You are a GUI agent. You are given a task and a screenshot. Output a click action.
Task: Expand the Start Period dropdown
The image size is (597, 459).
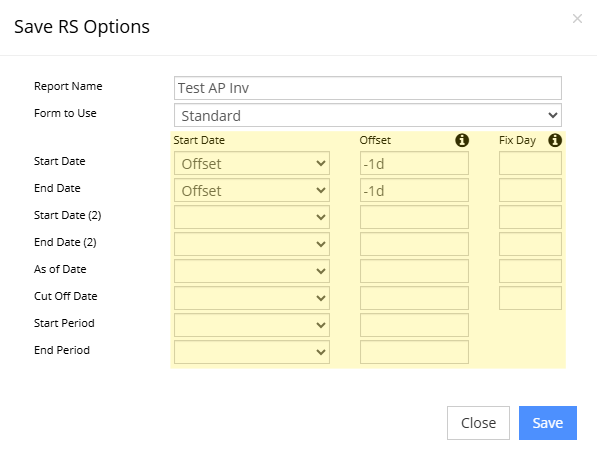pyautogui.click(x=252, y=325)
